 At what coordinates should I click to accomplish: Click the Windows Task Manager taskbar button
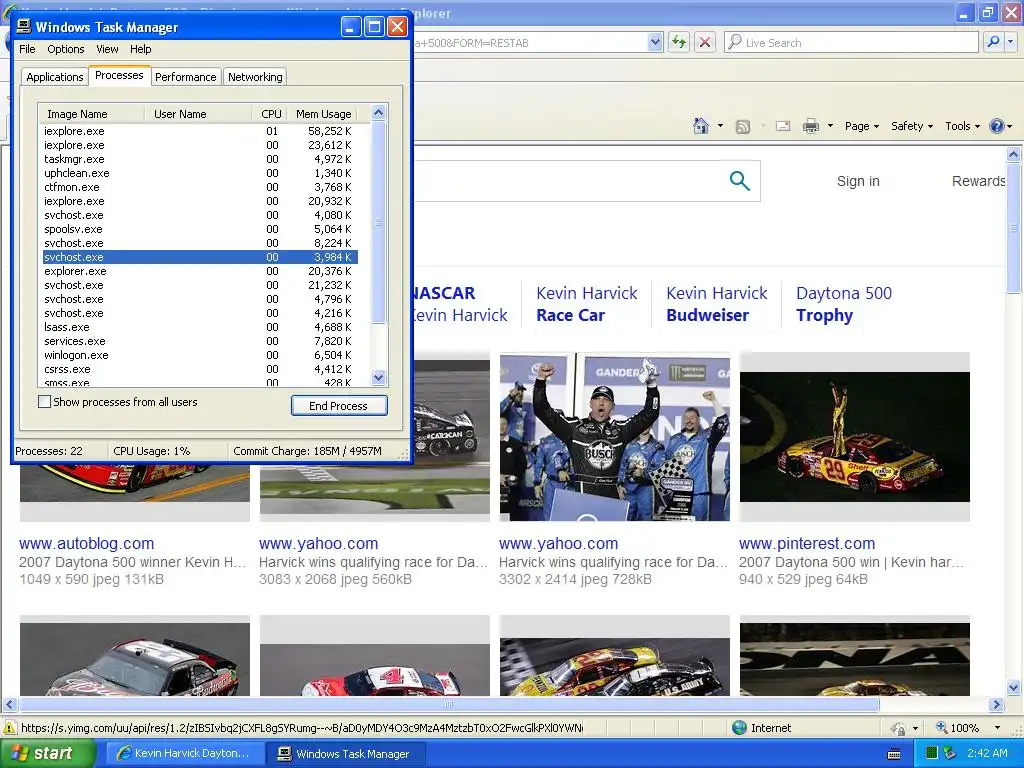pos(347,754)
